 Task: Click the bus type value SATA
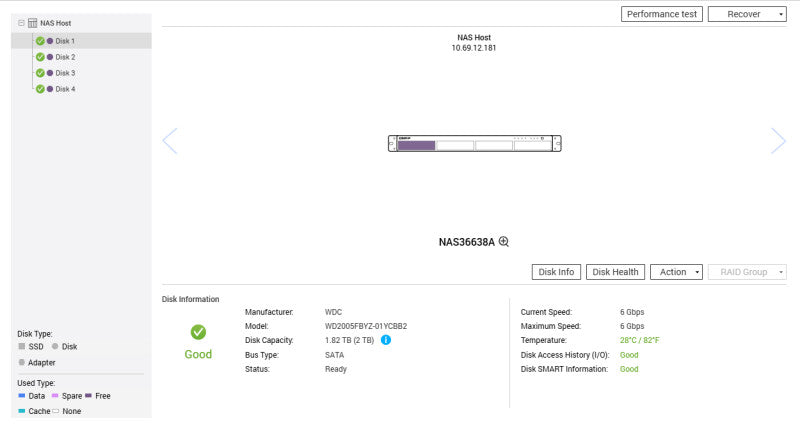coord(334,355)
